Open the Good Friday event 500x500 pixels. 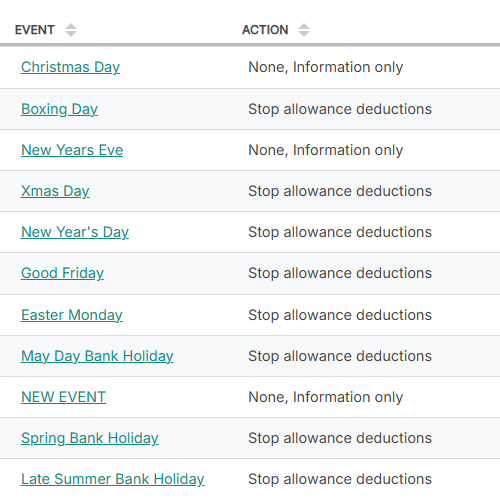pyautogui.click(x=62, y=273)
